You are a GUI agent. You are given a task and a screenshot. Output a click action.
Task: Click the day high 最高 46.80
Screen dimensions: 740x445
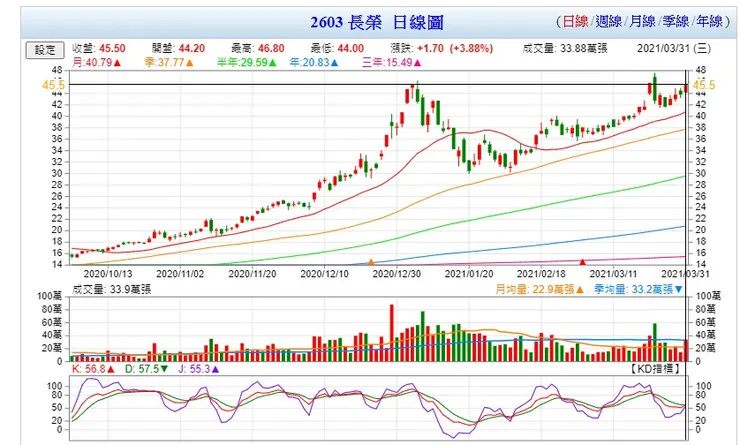(258, 49)
